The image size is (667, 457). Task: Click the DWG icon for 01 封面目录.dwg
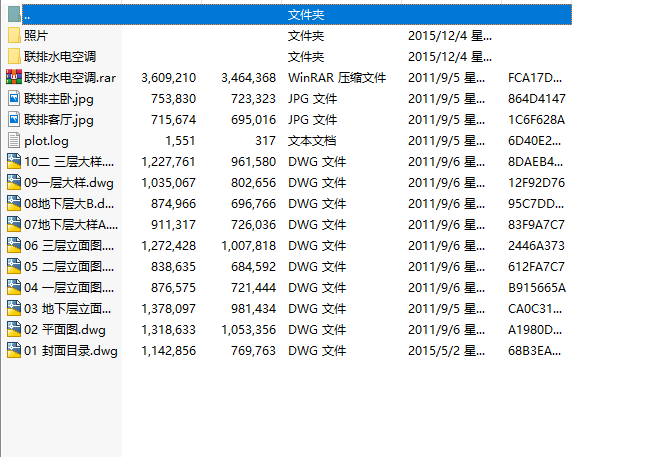[13, 350]
